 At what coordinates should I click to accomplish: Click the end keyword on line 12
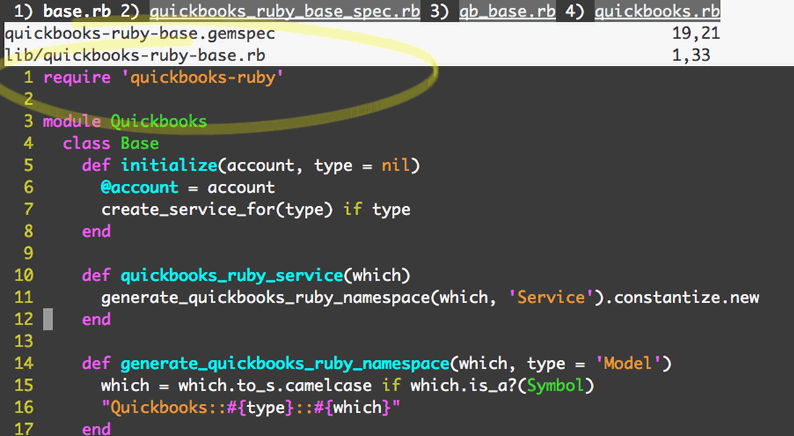pyautogui.click(x=96, y=320)
